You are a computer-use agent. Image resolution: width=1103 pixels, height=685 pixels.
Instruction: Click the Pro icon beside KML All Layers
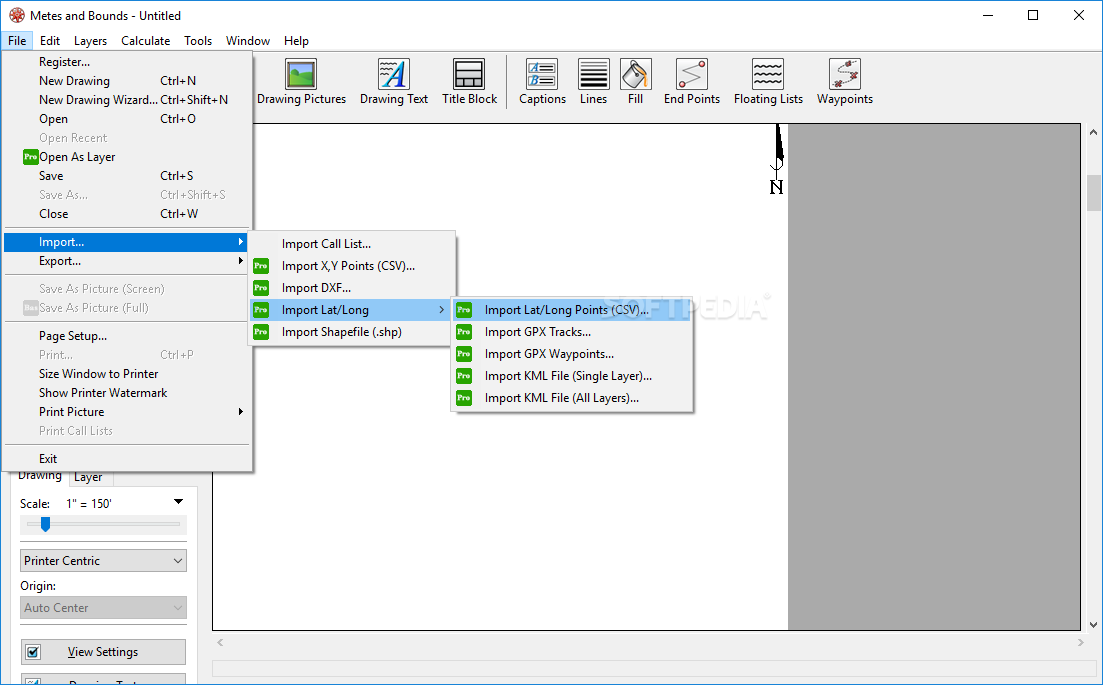[x=464, y=398]
